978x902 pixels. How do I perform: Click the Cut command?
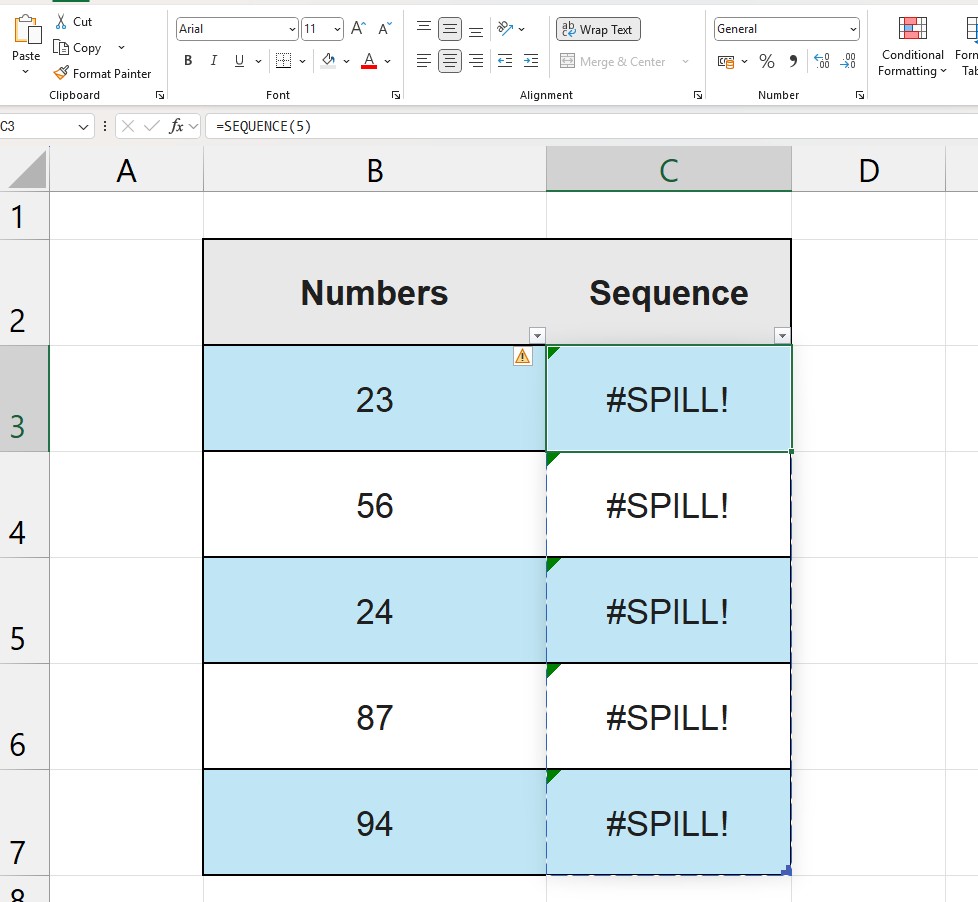(x=74, y=21)
